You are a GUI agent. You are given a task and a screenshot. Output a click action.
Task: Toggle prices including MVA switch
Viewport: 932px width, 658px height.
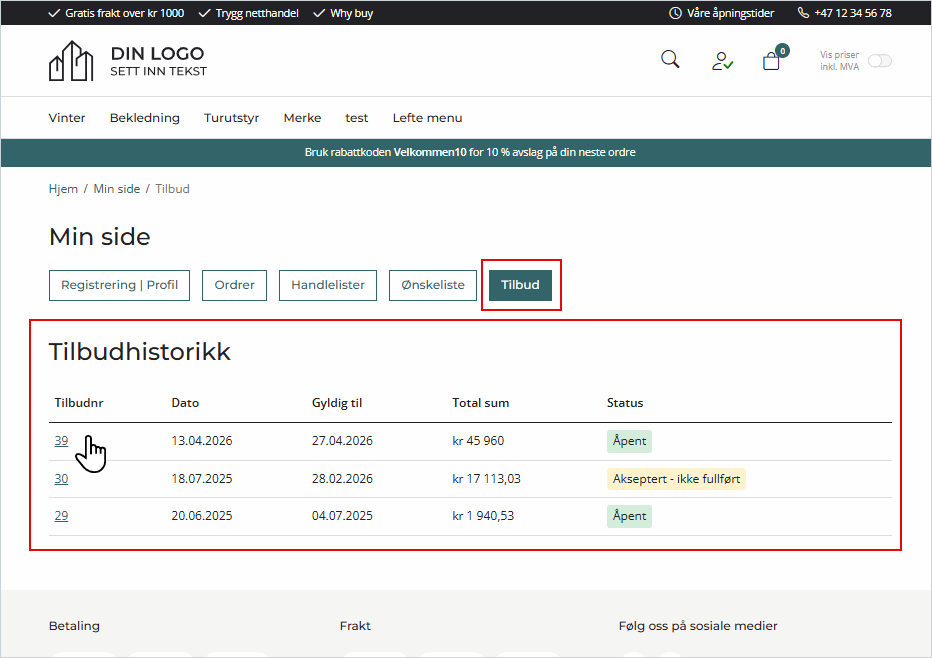click(x=879, y=61)
